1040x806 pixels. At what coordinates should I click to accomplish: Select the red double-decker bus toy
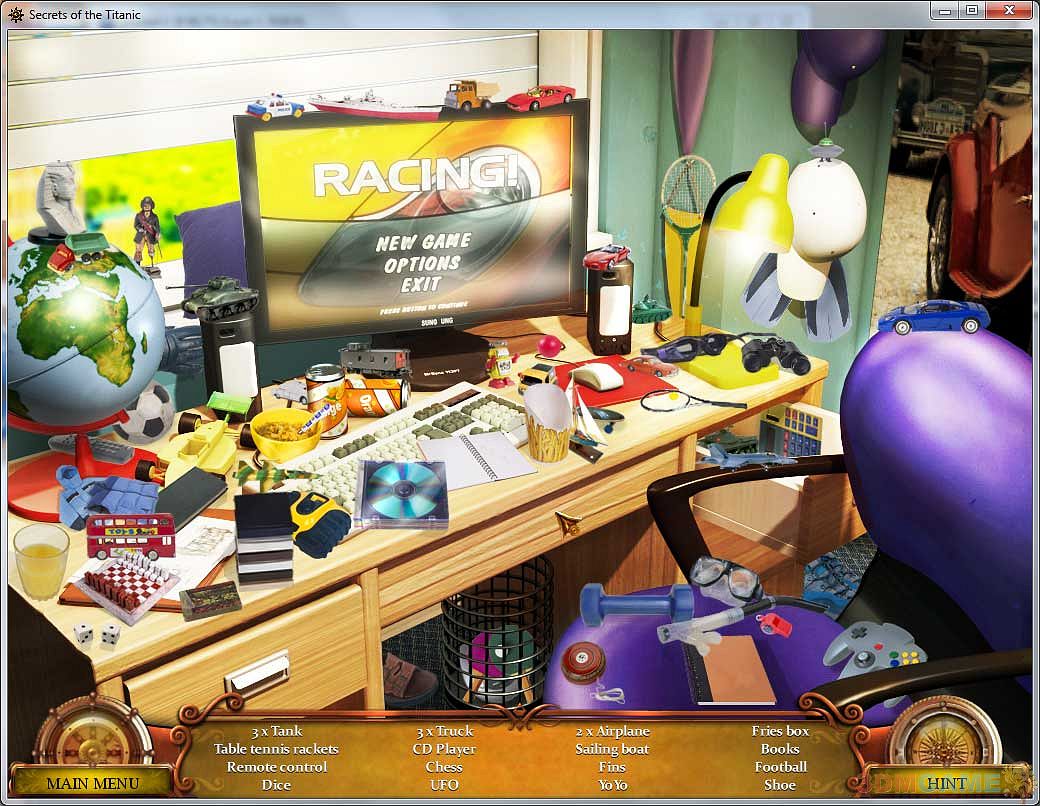point(130,535)
